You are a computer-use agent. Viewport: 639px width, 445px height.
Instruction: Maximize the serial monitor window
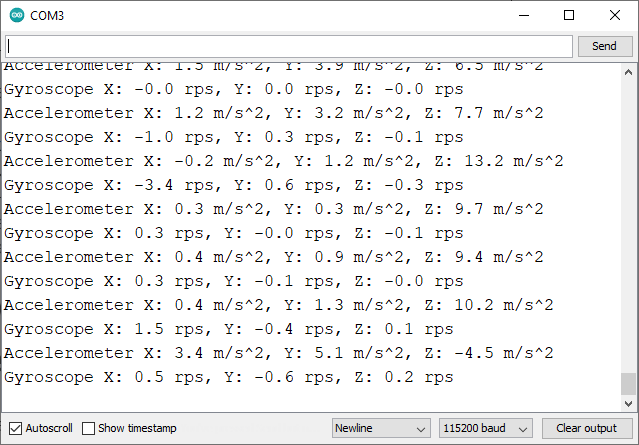tap(568, 15)
